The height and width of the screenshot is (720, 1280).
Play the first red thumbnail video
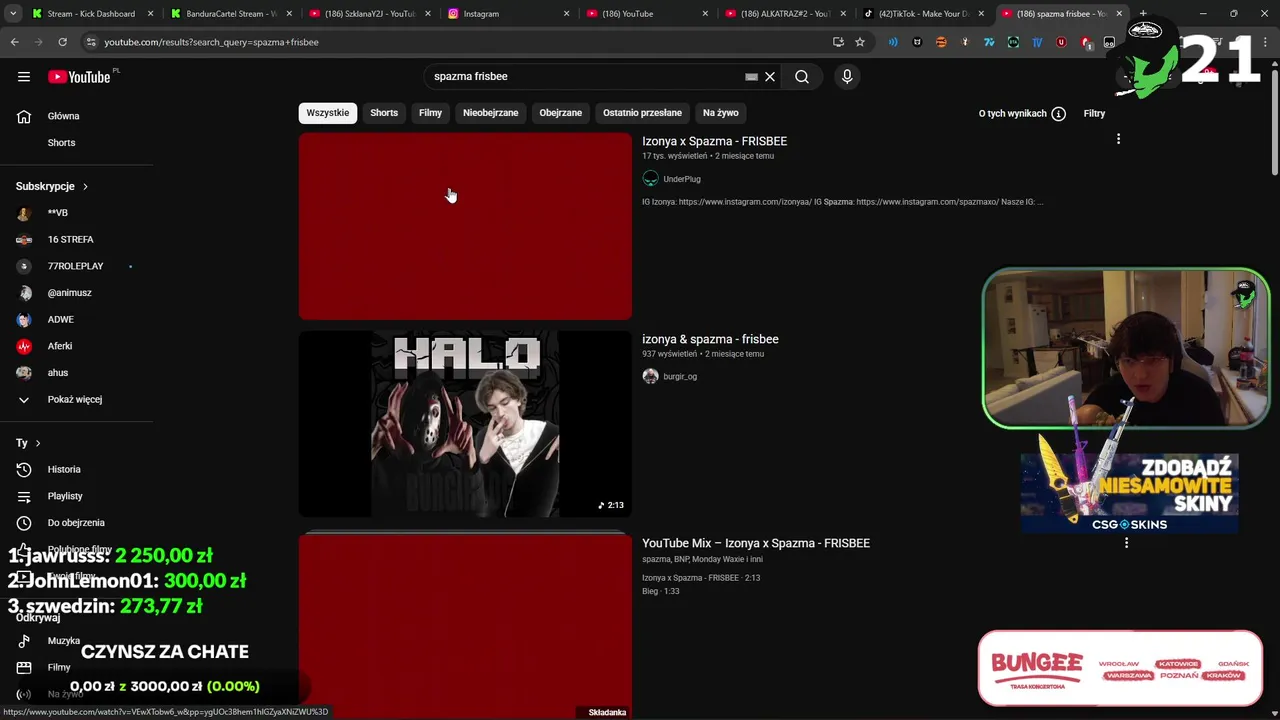(x=465, y=227)
